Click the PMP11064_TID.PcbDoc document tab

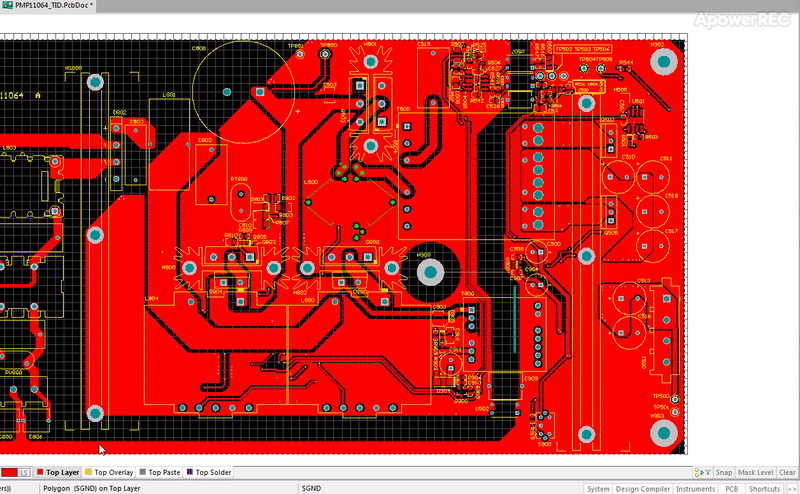(47, 5)
